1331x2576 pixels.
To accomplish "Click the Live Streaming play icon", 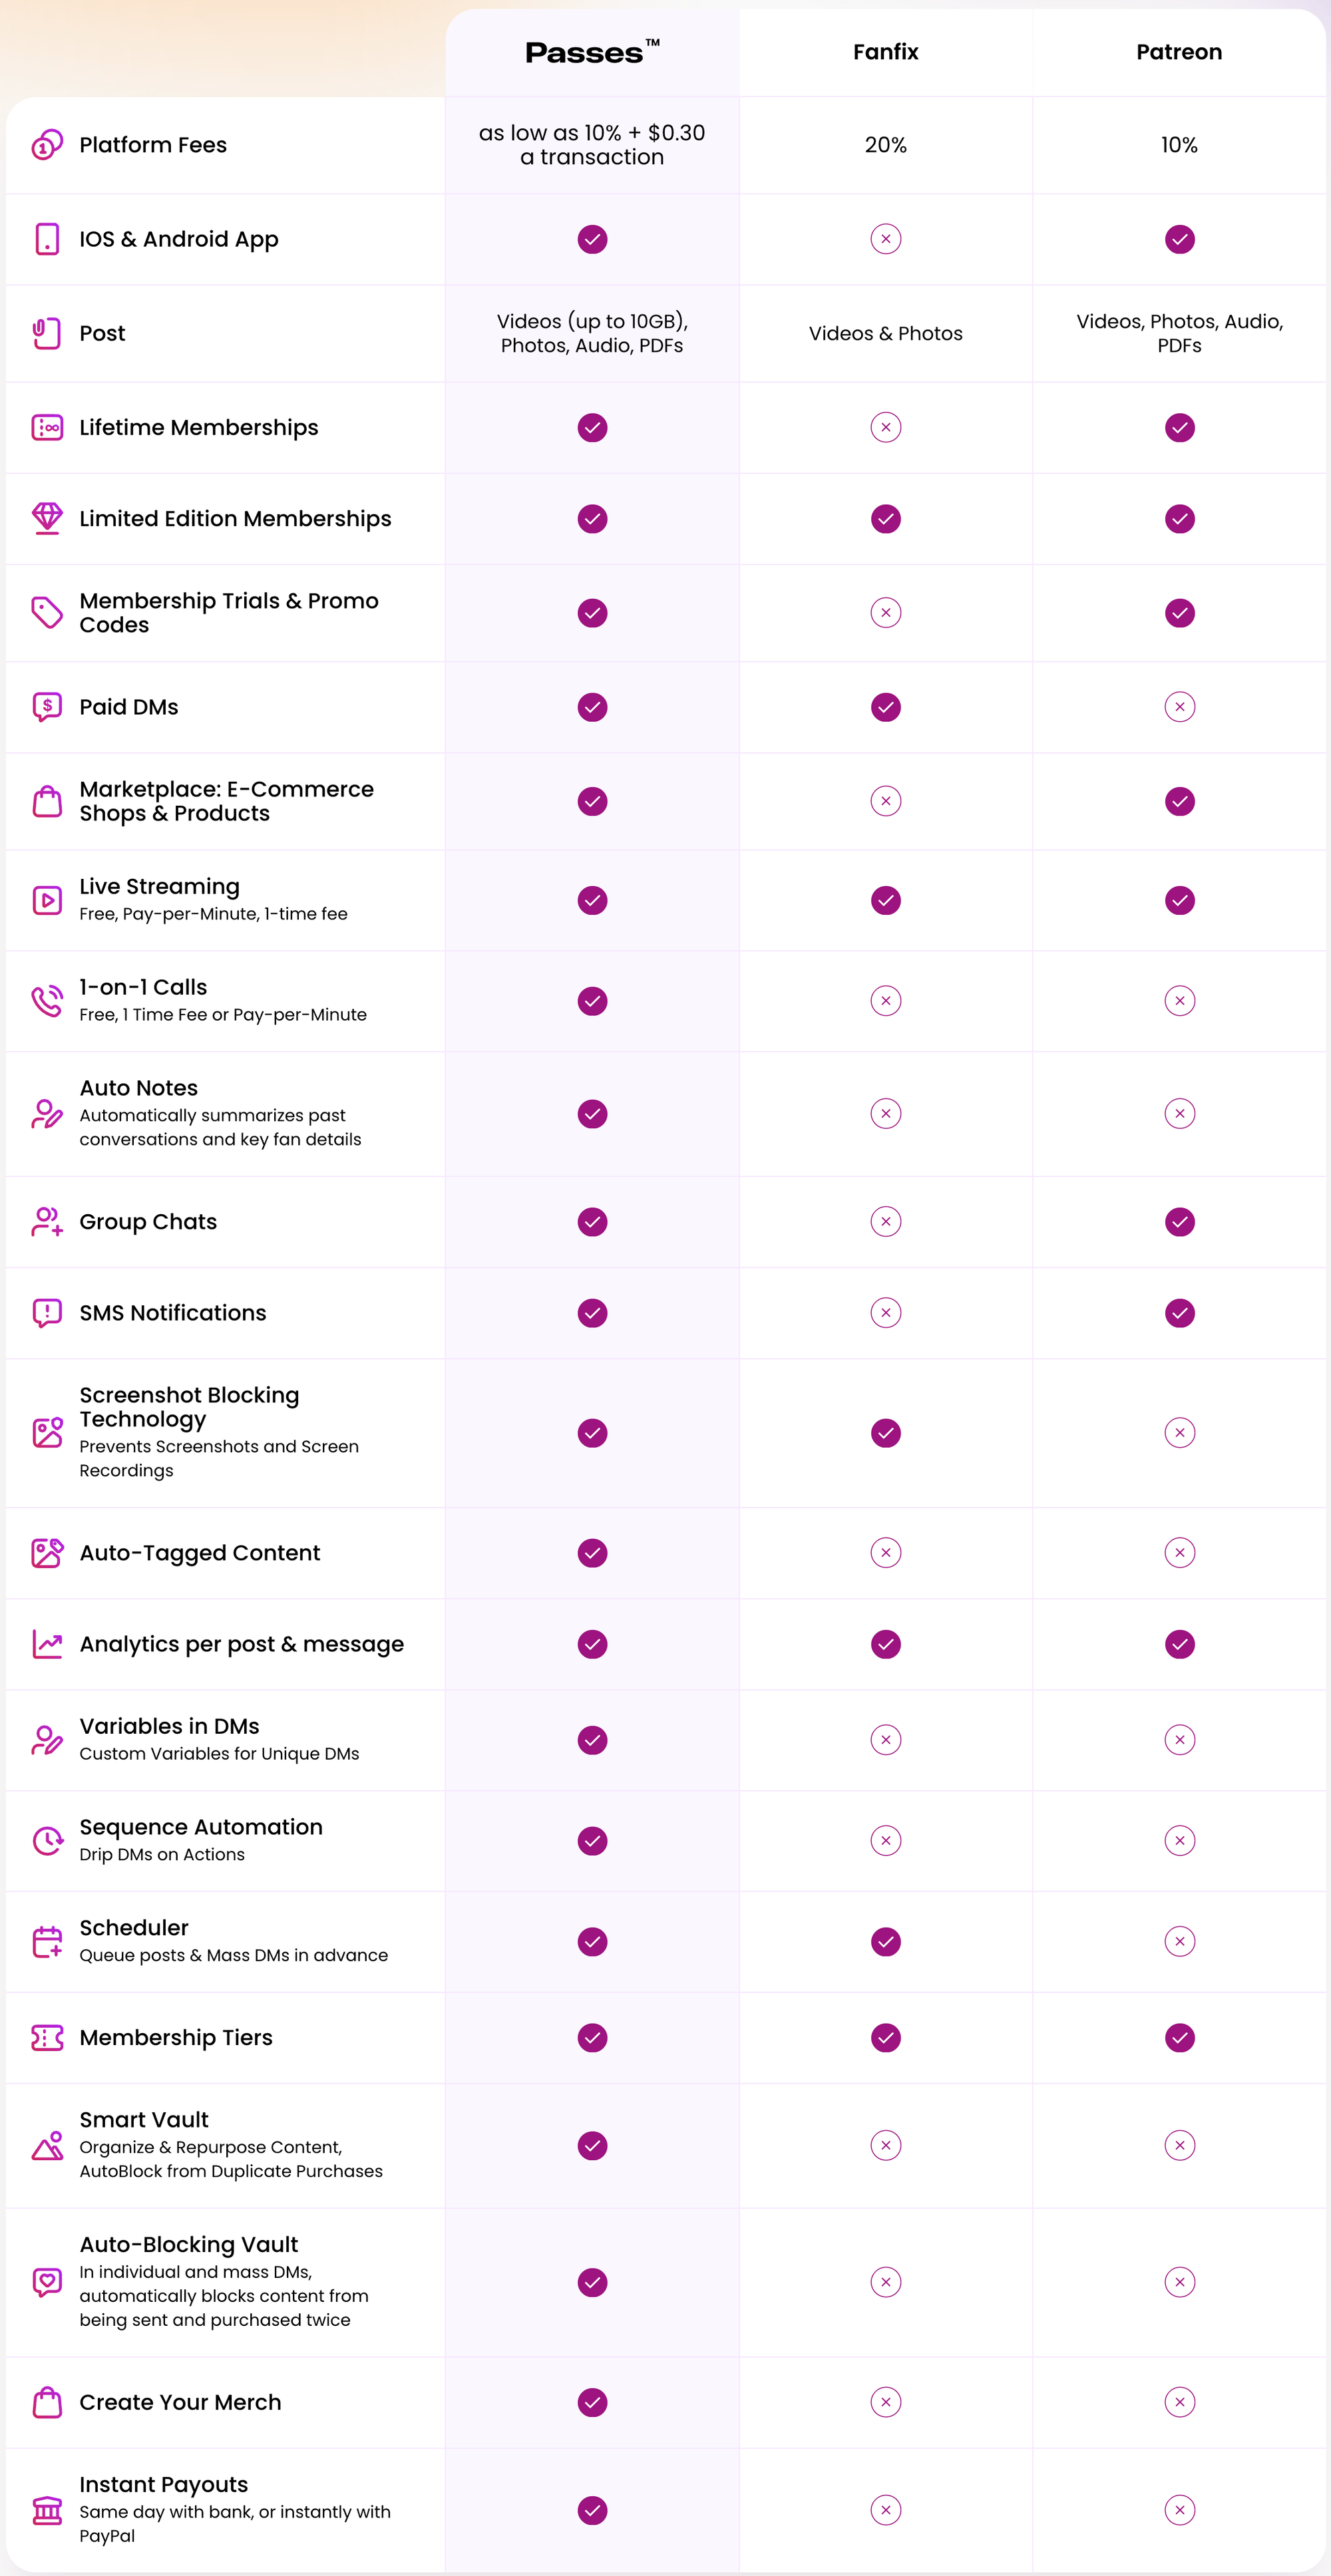I will point(47,900).
